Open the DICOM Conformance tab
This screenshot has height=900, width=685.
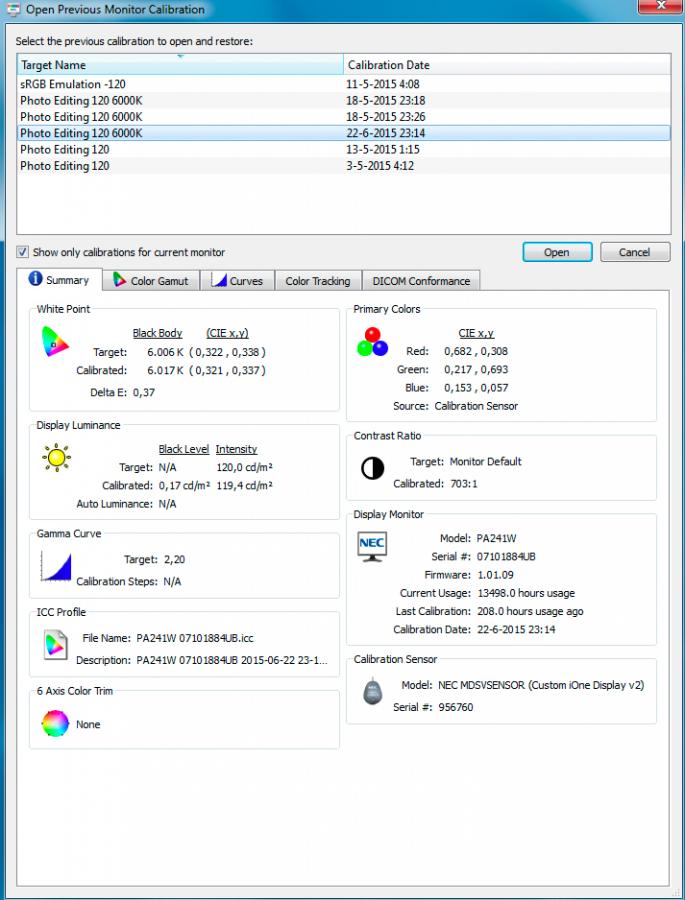pos(421,281)
